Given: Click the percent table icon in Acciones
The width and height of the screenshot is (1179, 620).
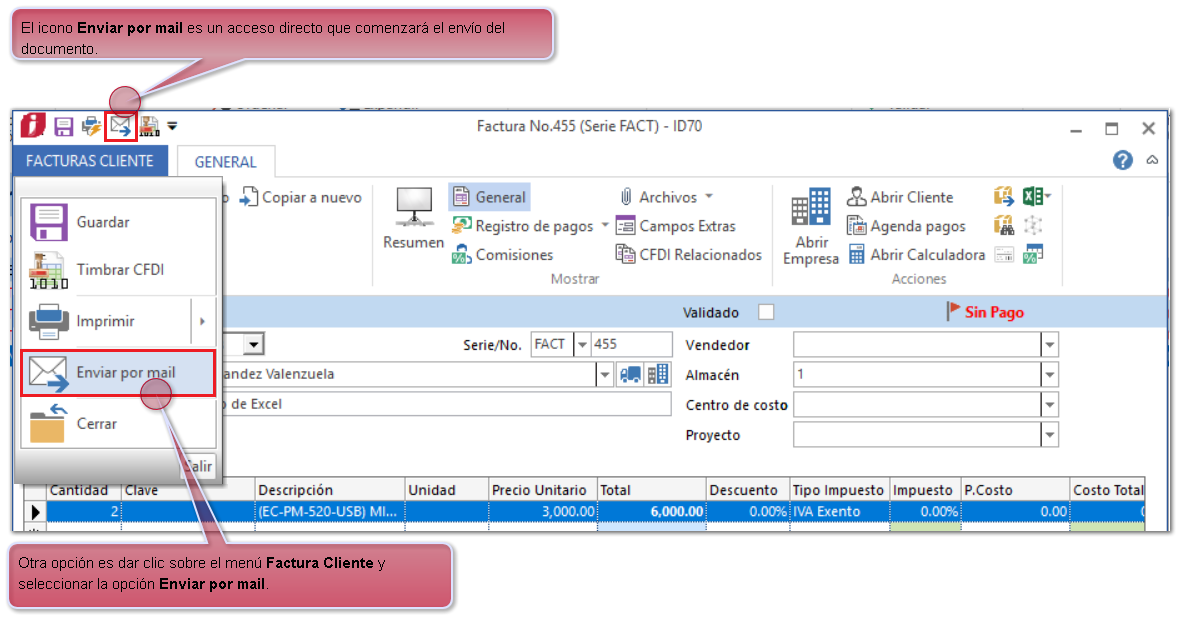Looking at the screenshot, I should 1033,255.
